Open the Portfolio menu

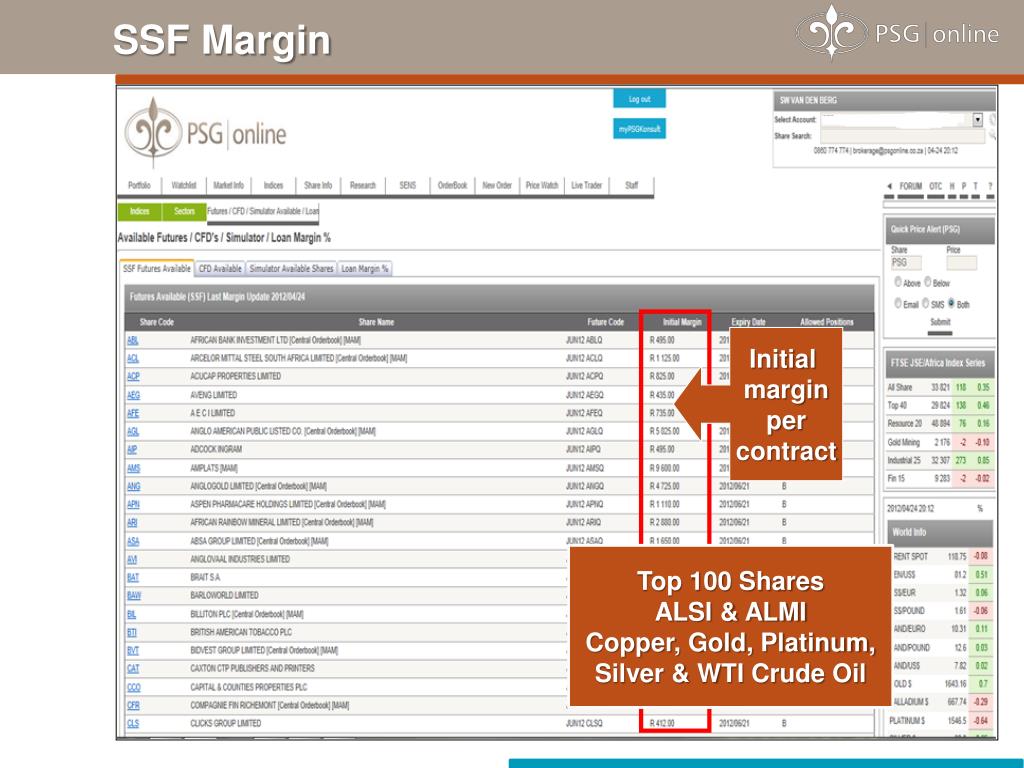point(139,185)
